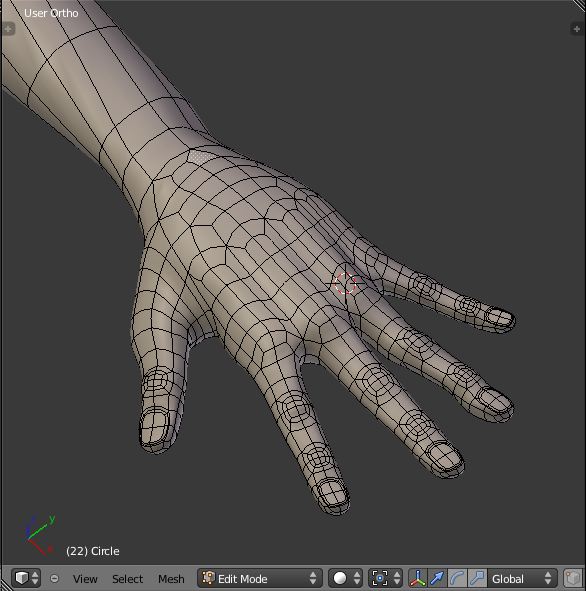The image size is (586, 591).
Task: Open the editor type selector cube icon
Action: point(26,578)
